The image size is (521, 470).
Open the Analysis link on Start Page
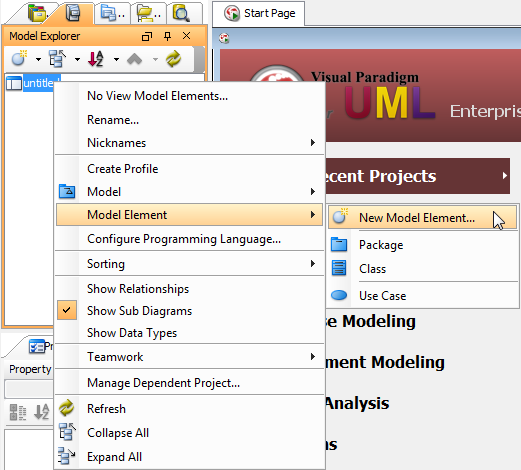pos(357,403)
